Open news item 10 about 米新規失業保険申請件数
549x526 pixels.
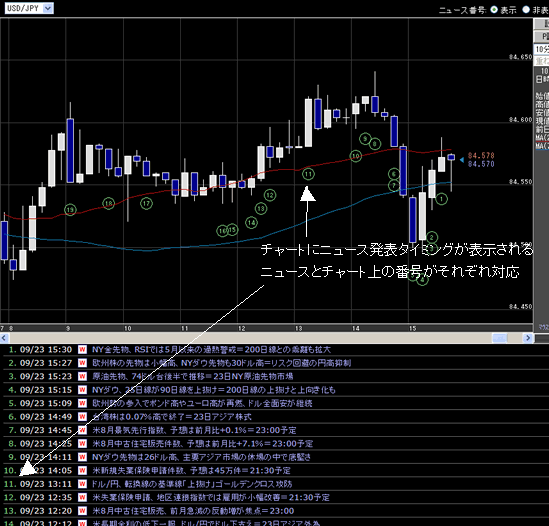click(191, 471)
